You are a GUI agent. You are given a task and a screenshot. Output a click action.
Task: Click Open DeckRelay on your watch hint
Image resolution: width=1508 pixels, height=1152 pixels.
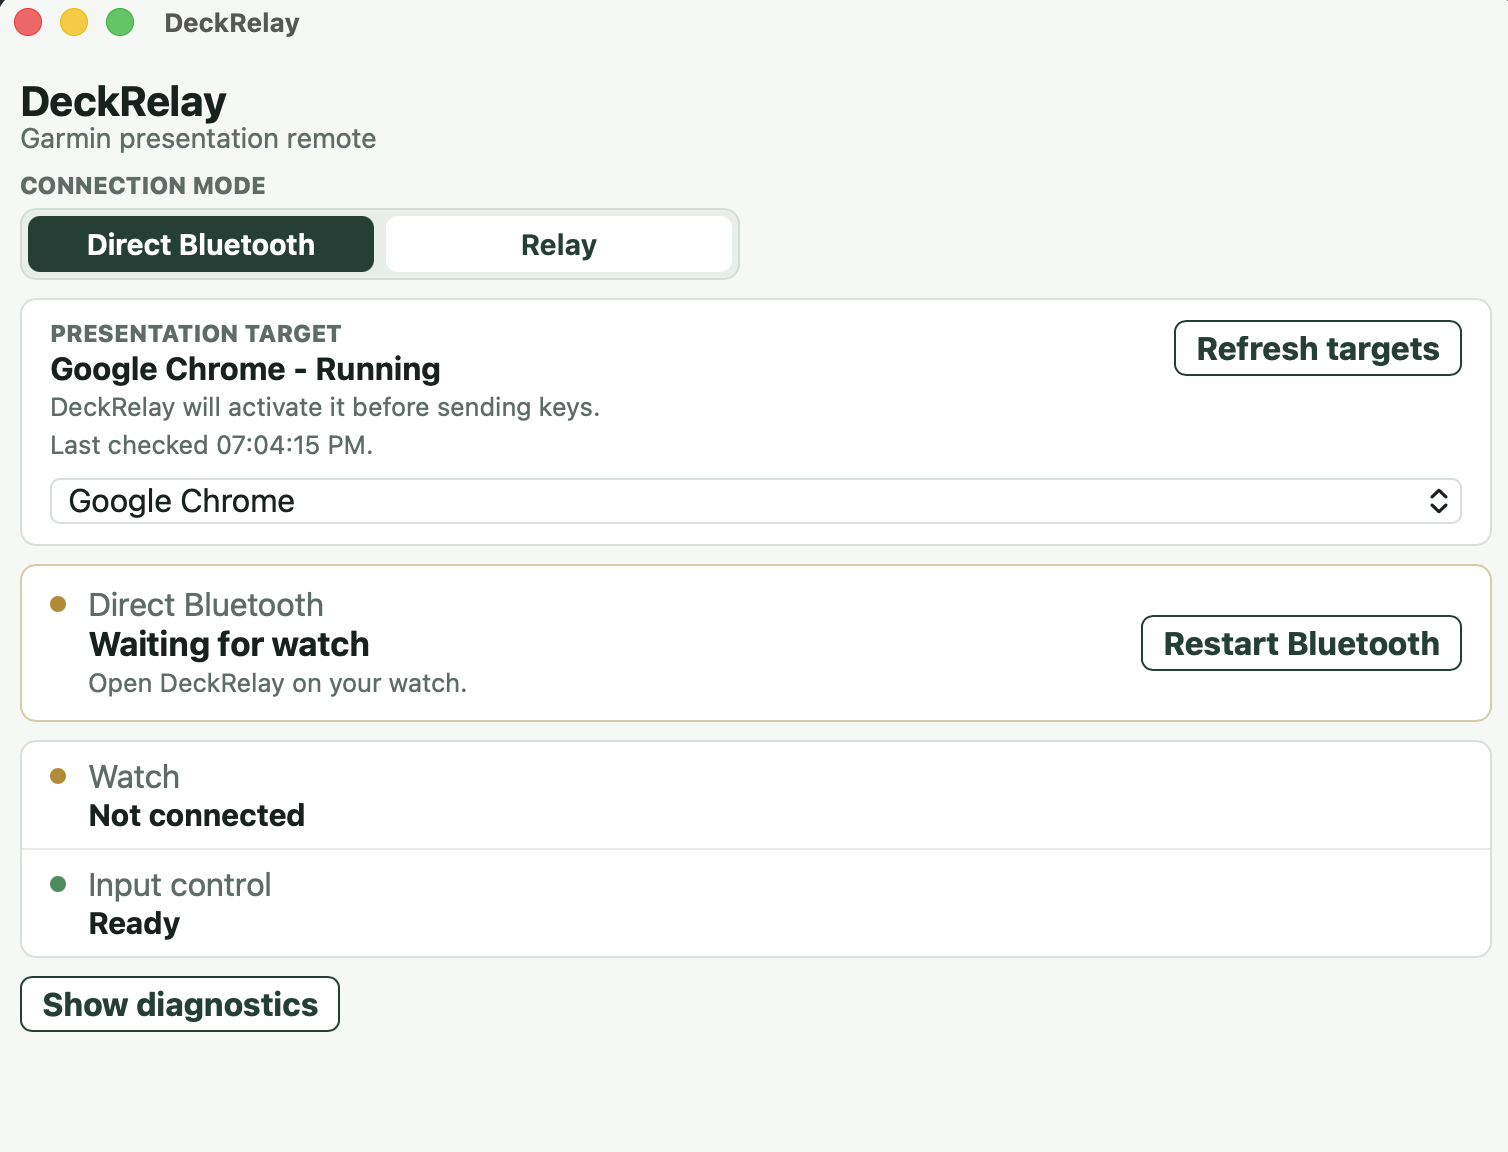pyautogui.click(x=278, y=683)
